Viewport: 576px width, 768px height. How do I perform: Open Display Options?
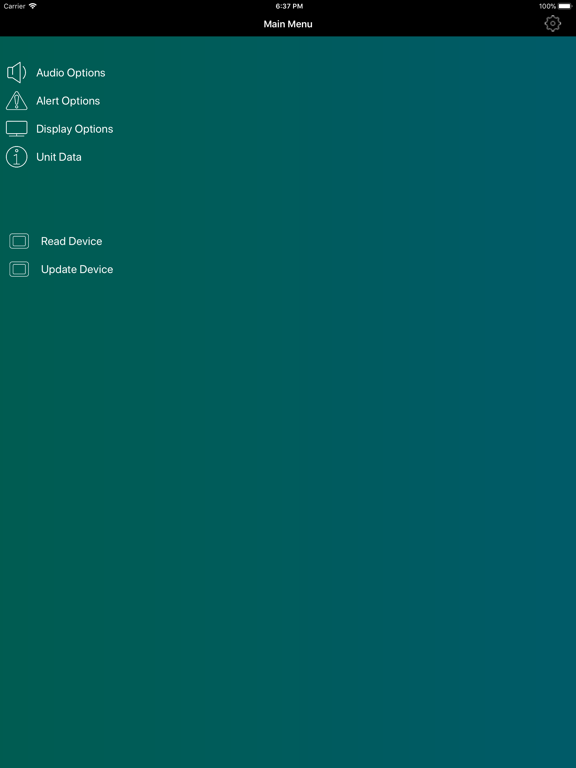point(74,129)
